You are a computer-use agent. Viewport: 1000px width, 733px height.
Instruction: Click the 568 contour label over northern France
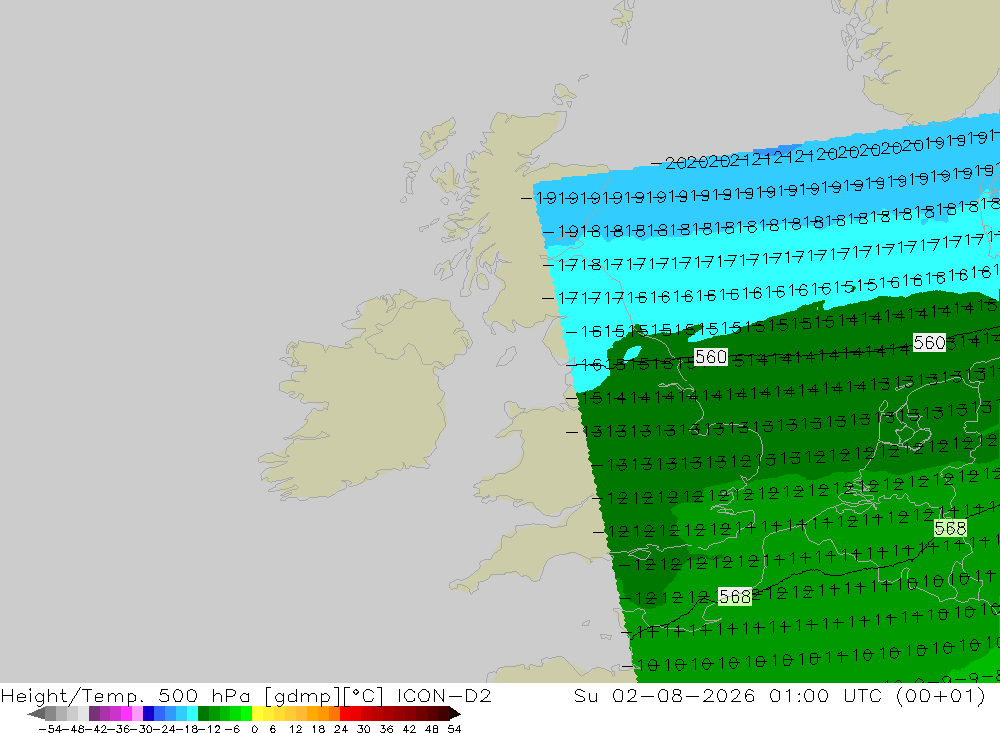(x=735, y=596)
